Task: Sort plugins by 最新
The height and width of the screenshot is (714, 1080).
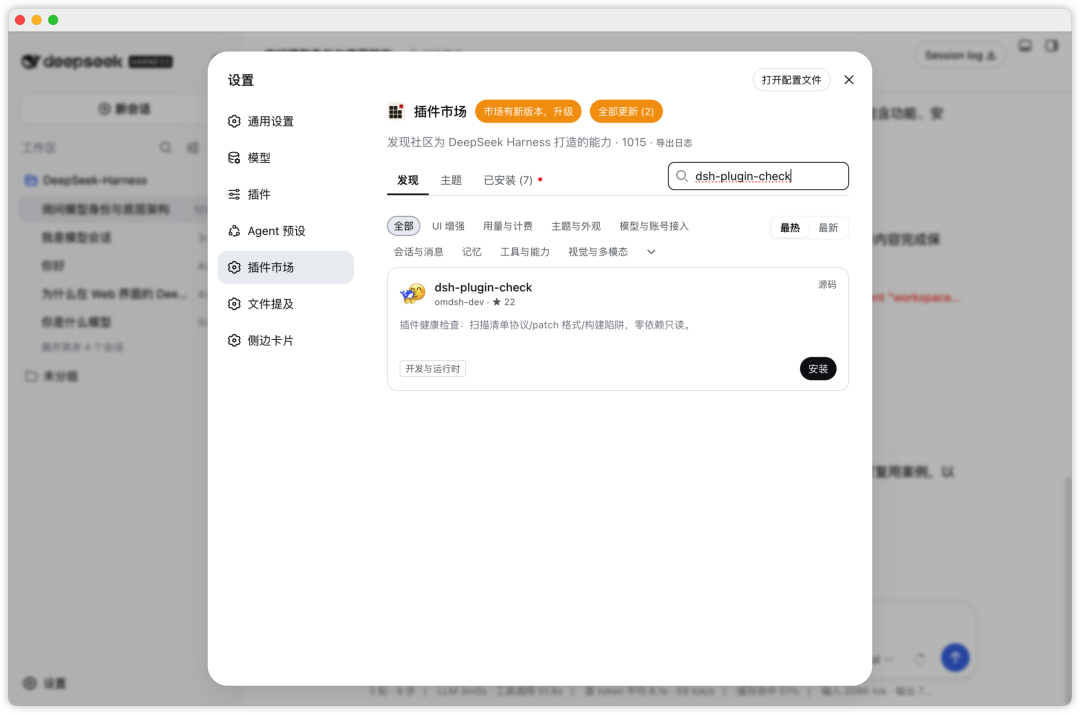Action: click(x=828, y=228)
